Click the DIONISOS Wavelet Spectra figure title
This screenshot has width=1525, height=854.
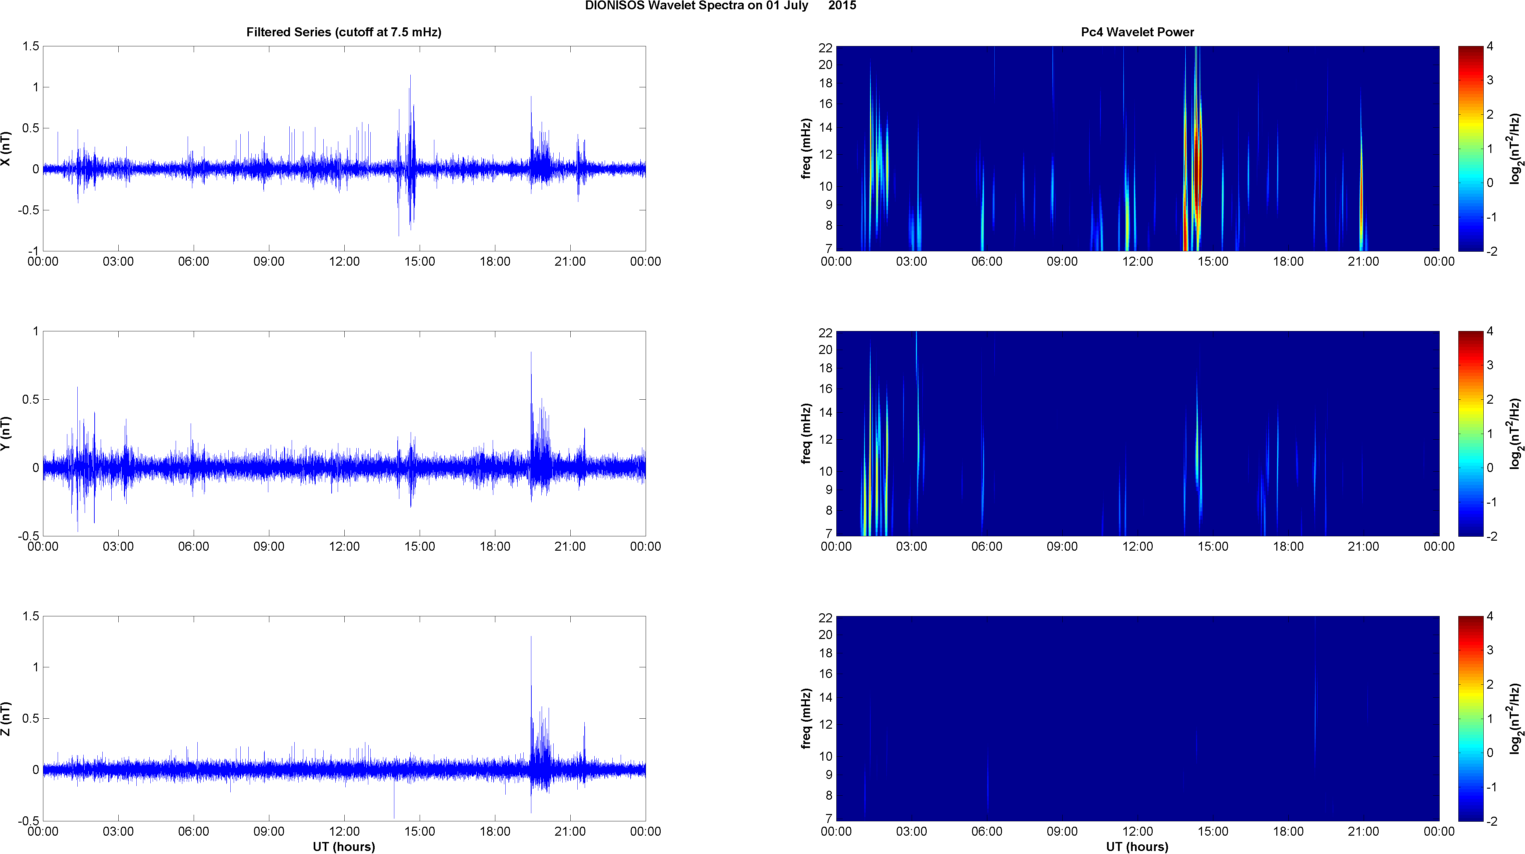pos(720,6)
